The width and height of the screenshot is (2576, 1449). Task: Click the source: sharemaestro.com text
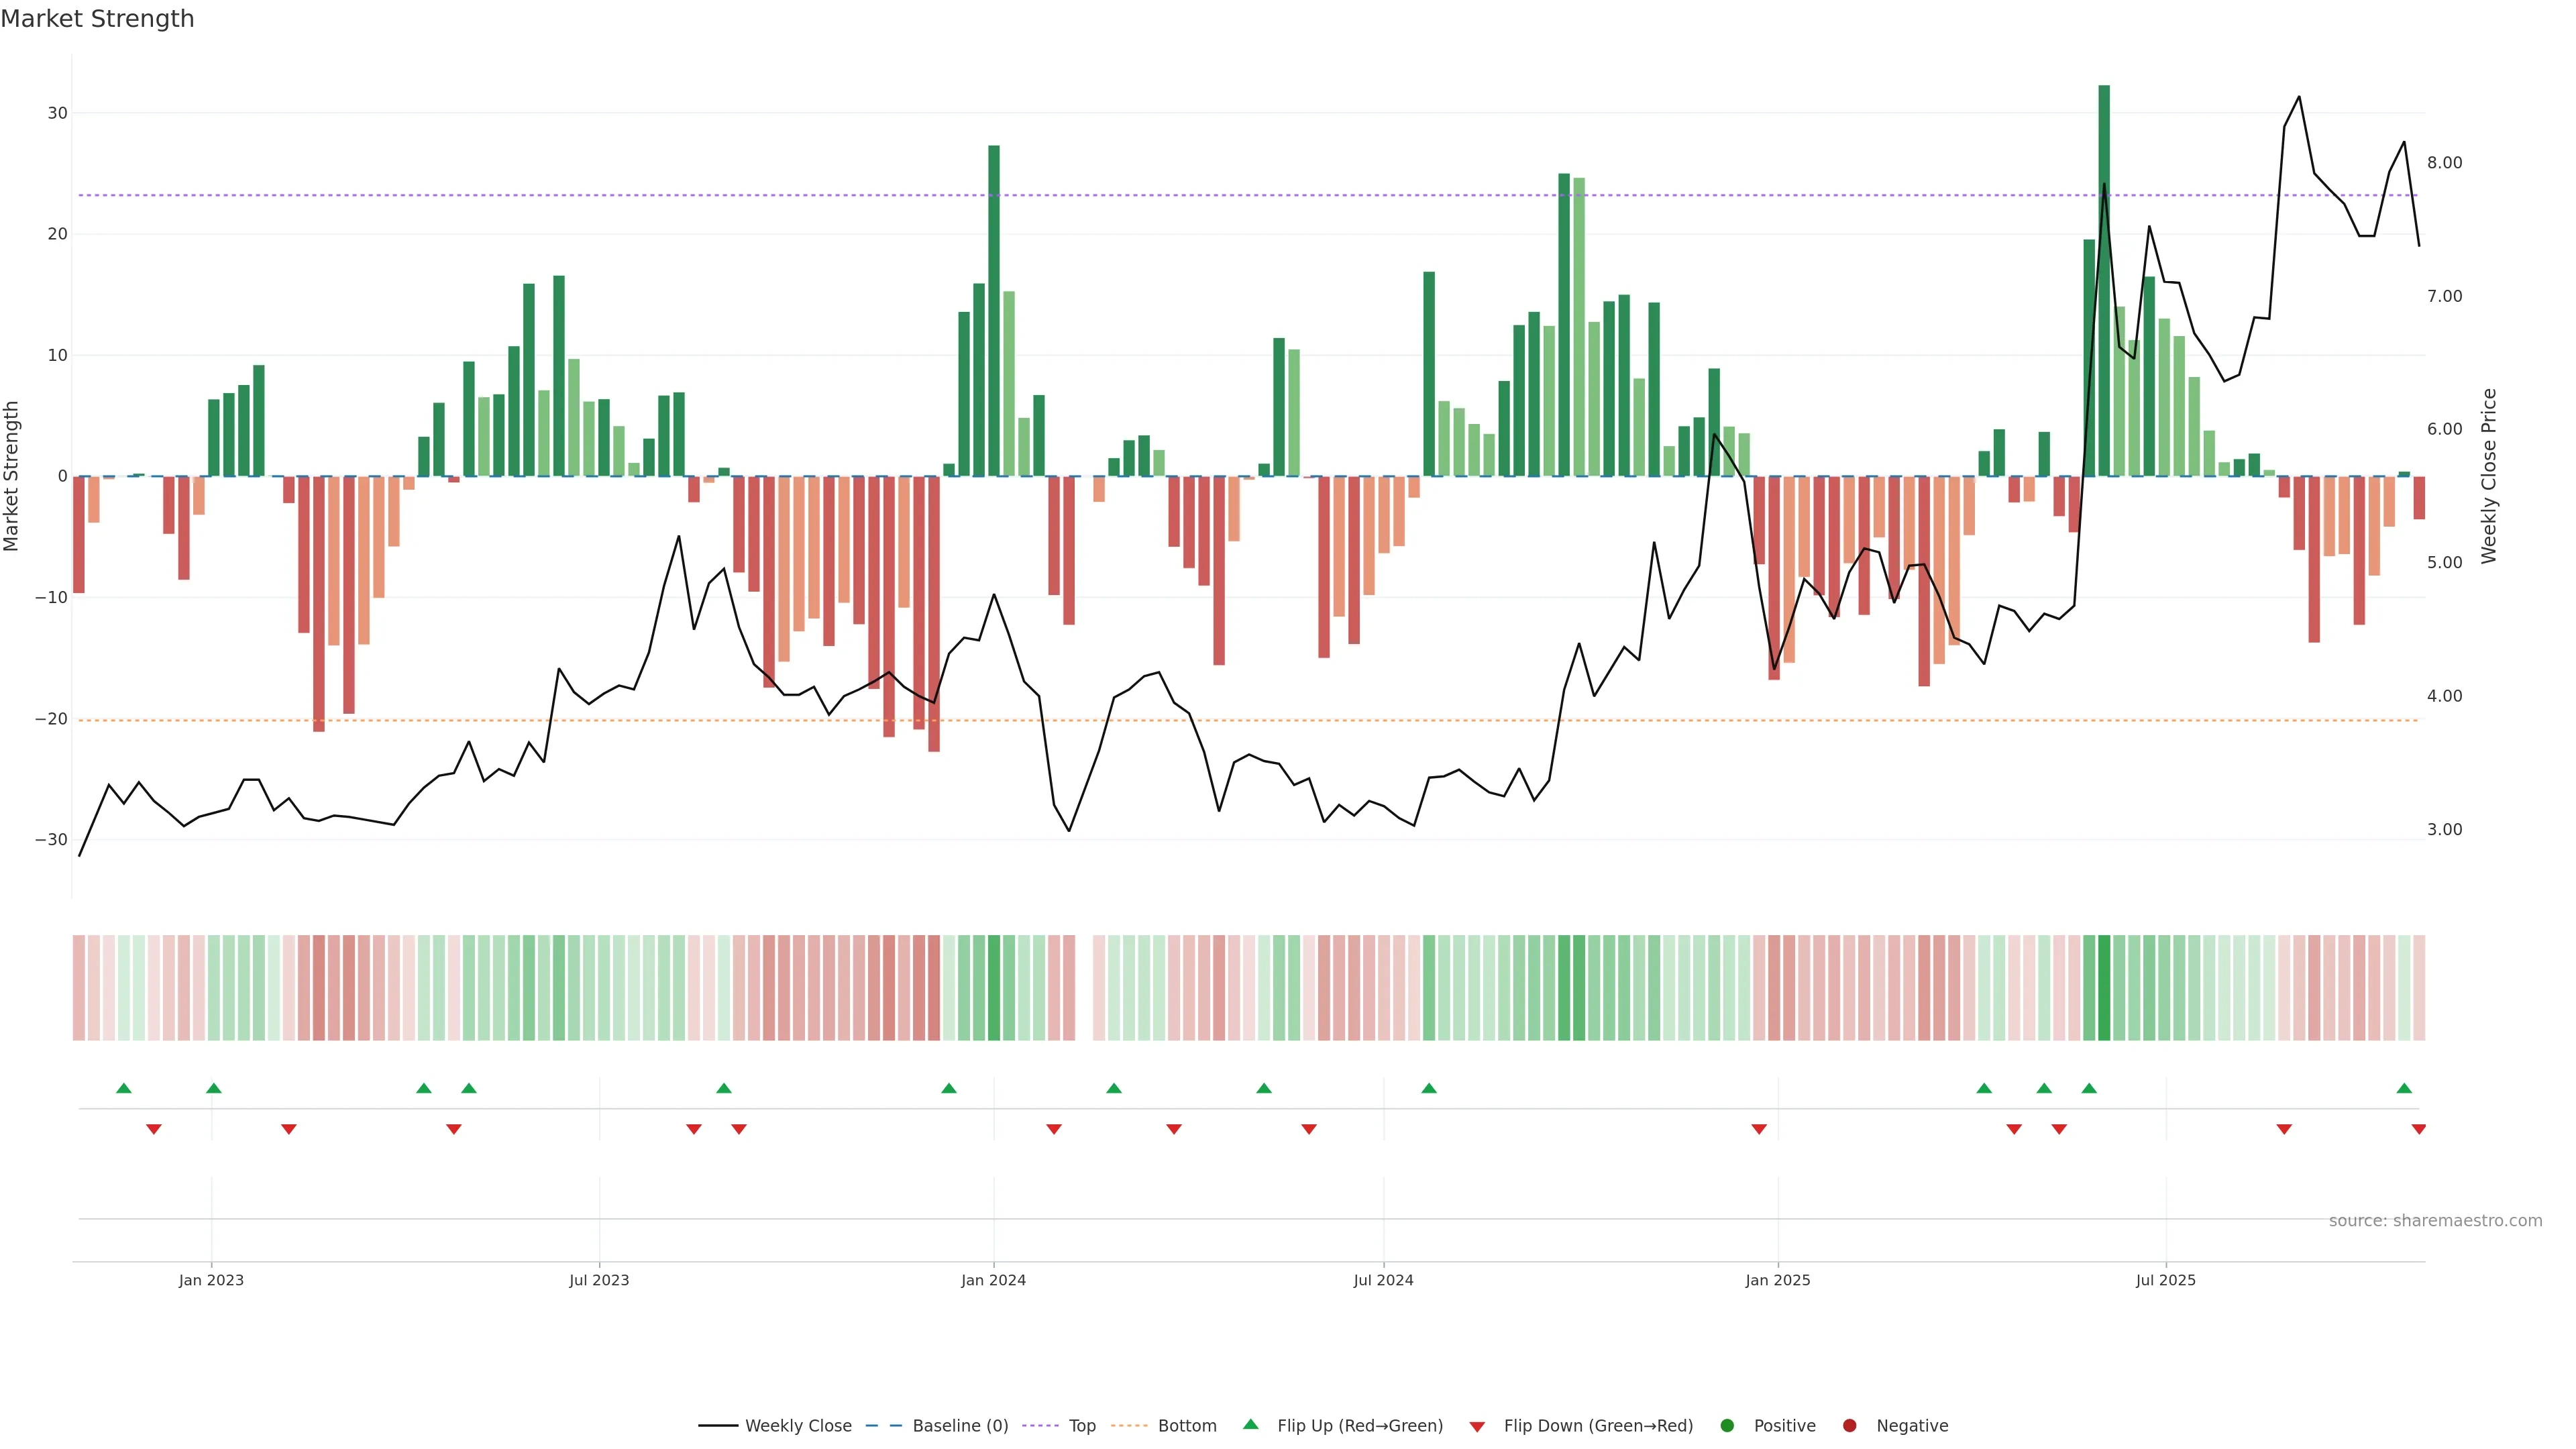[2435, 1220]
